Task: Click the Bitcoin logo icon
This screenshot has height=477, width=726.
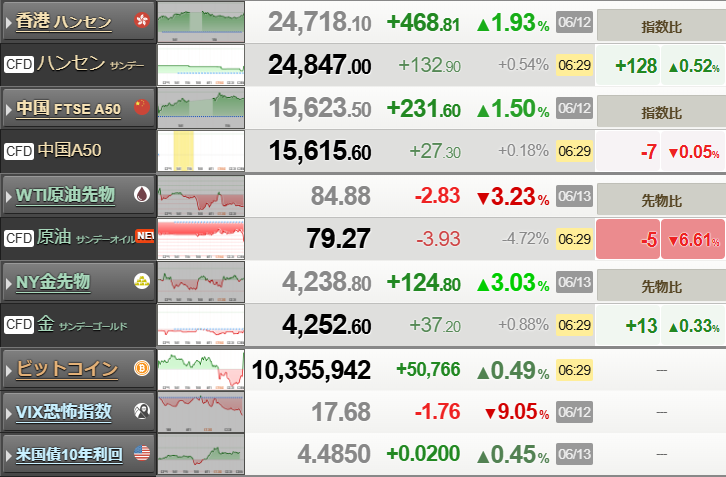Action: coord(142,368)
